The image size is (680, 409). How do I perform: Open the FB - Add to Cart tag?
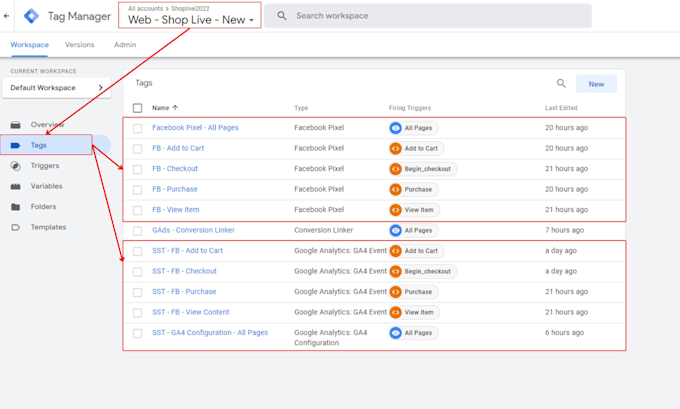[x=178, y=148]
